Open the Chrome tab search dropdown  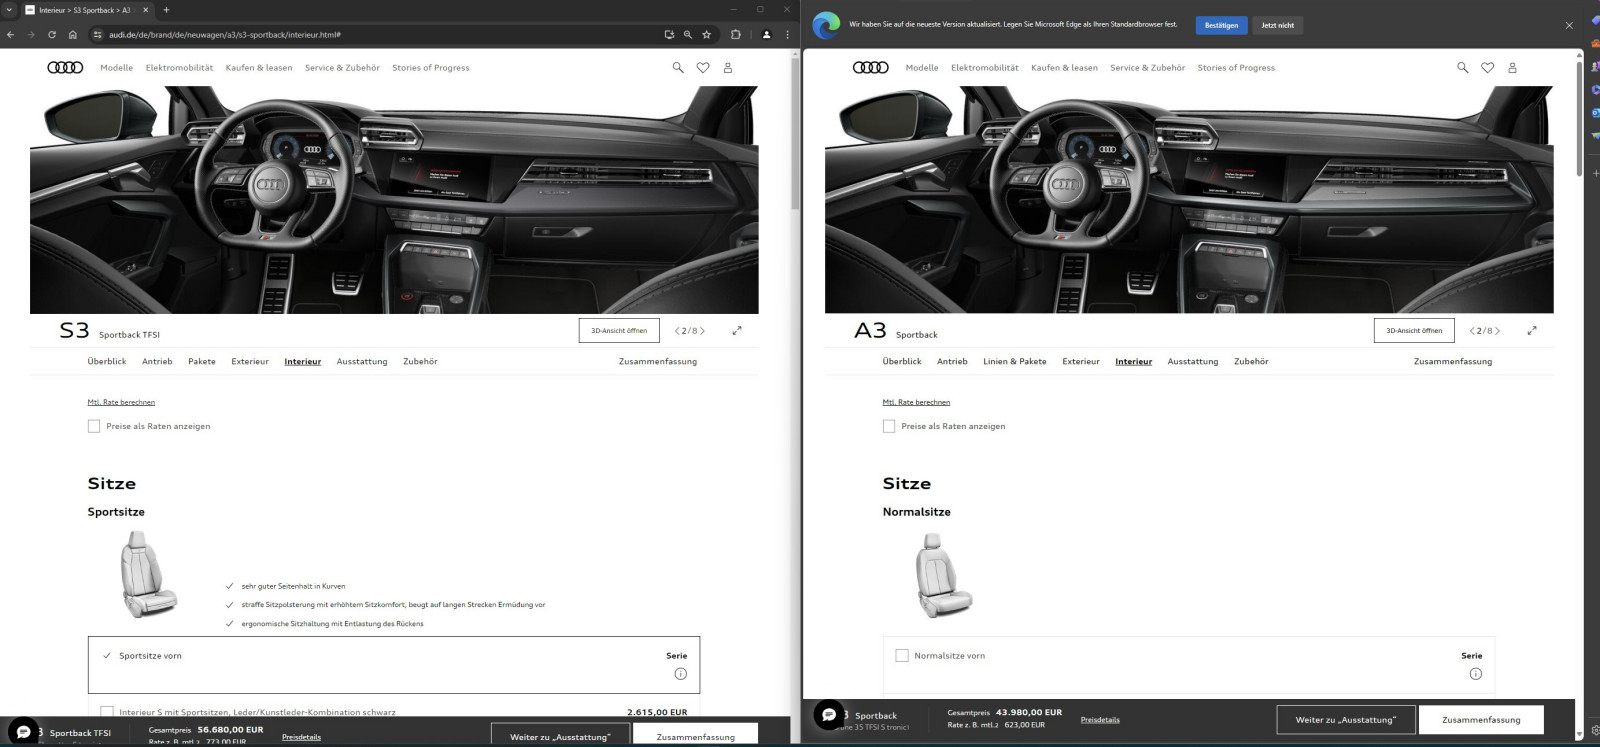point(9,10)
